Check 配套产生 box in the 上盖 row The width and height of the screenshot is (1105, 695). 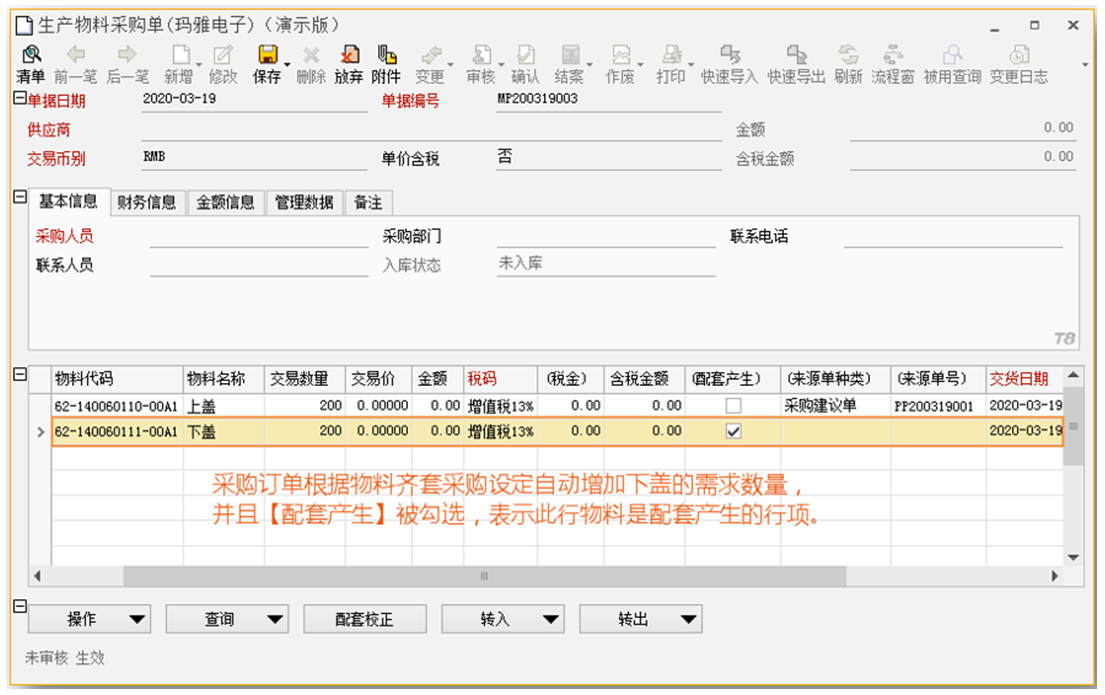pos(733,406)
